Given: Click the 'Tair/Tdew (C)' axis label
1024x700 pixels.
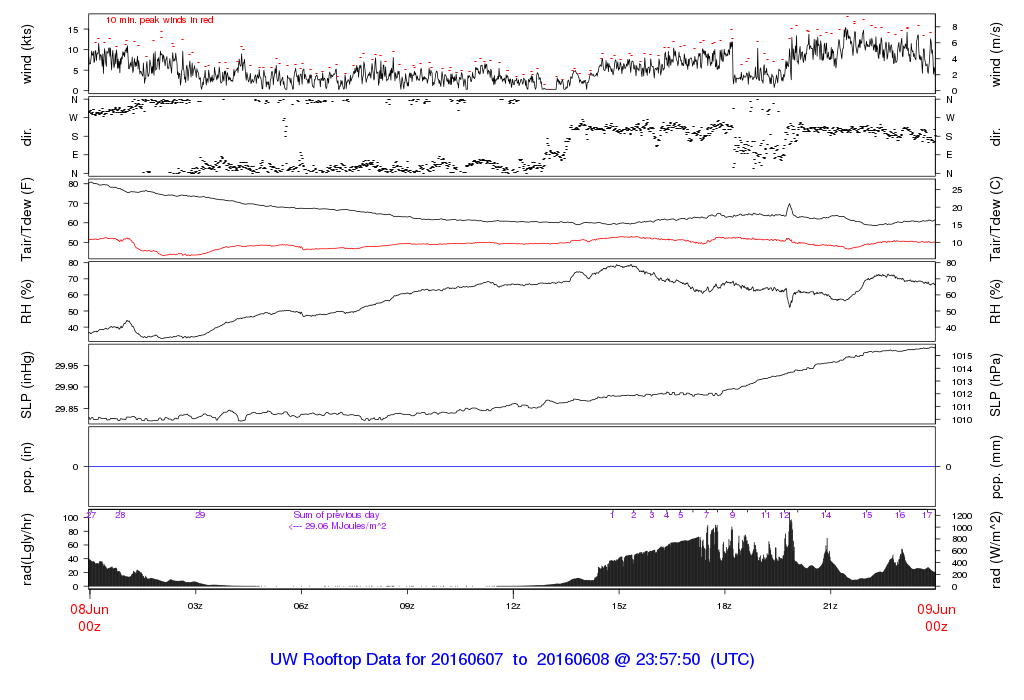Looking at the screenshot, I should 995,219.
